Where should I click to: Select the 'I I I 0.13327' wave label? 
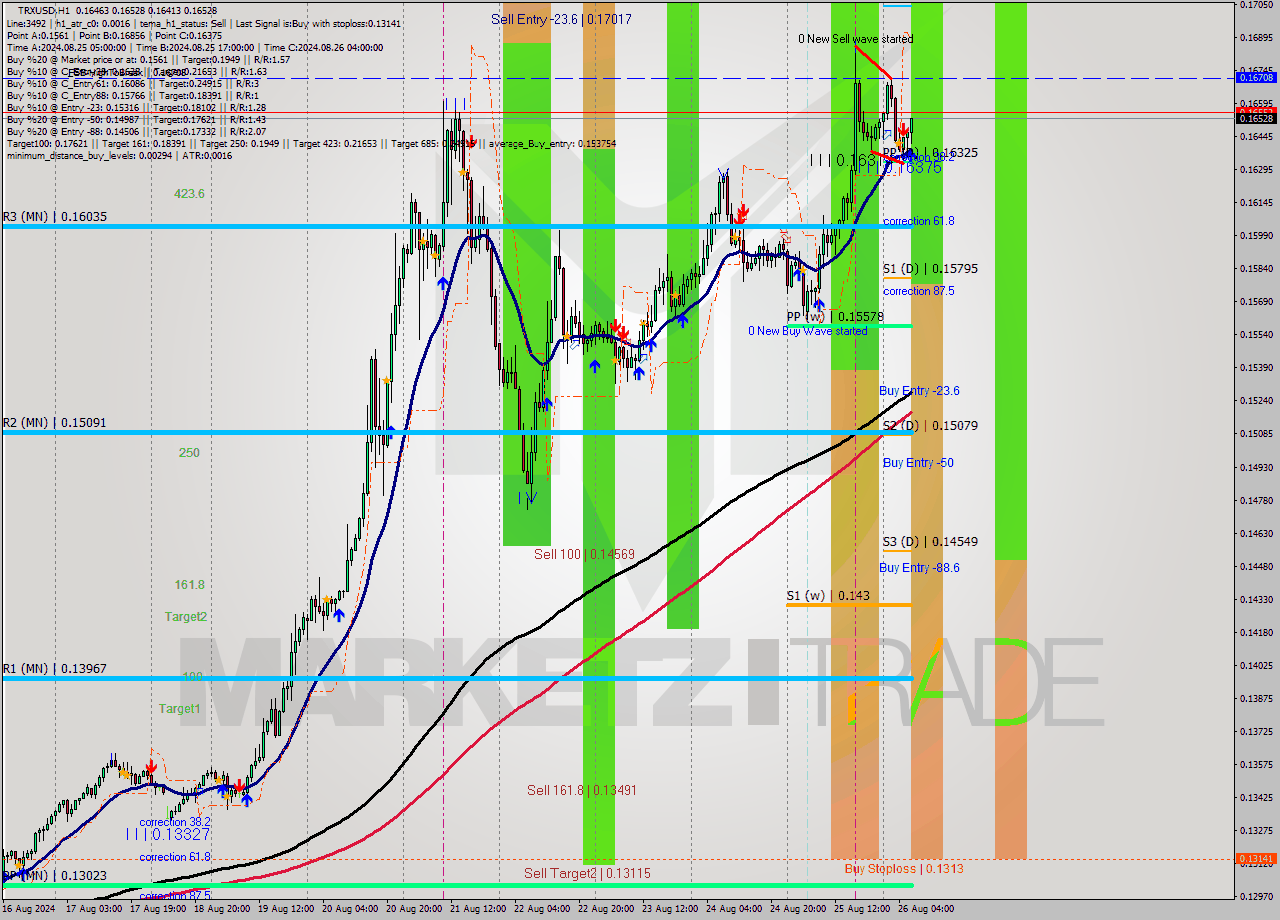tap(168, 834)
